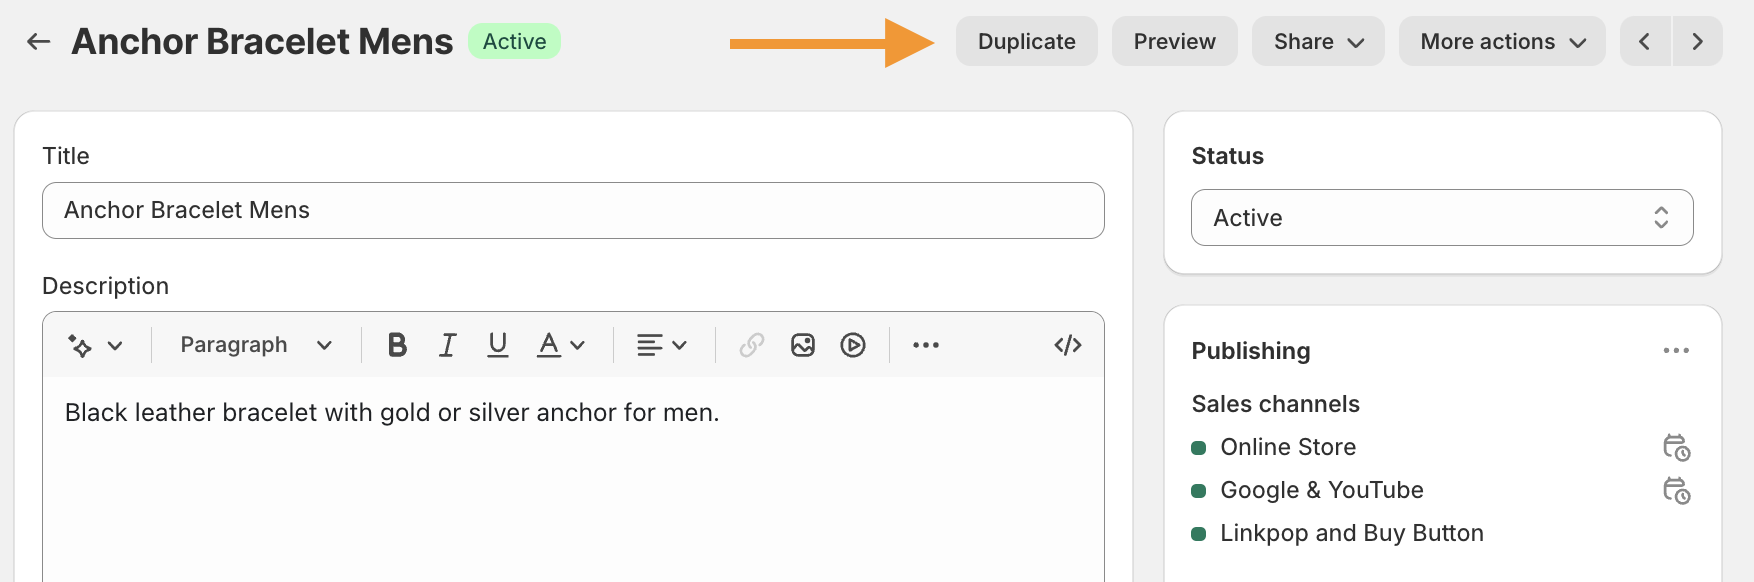1754x582 pixels.
Task: Open more formatting options ellipsis
Action: (926, 345)
